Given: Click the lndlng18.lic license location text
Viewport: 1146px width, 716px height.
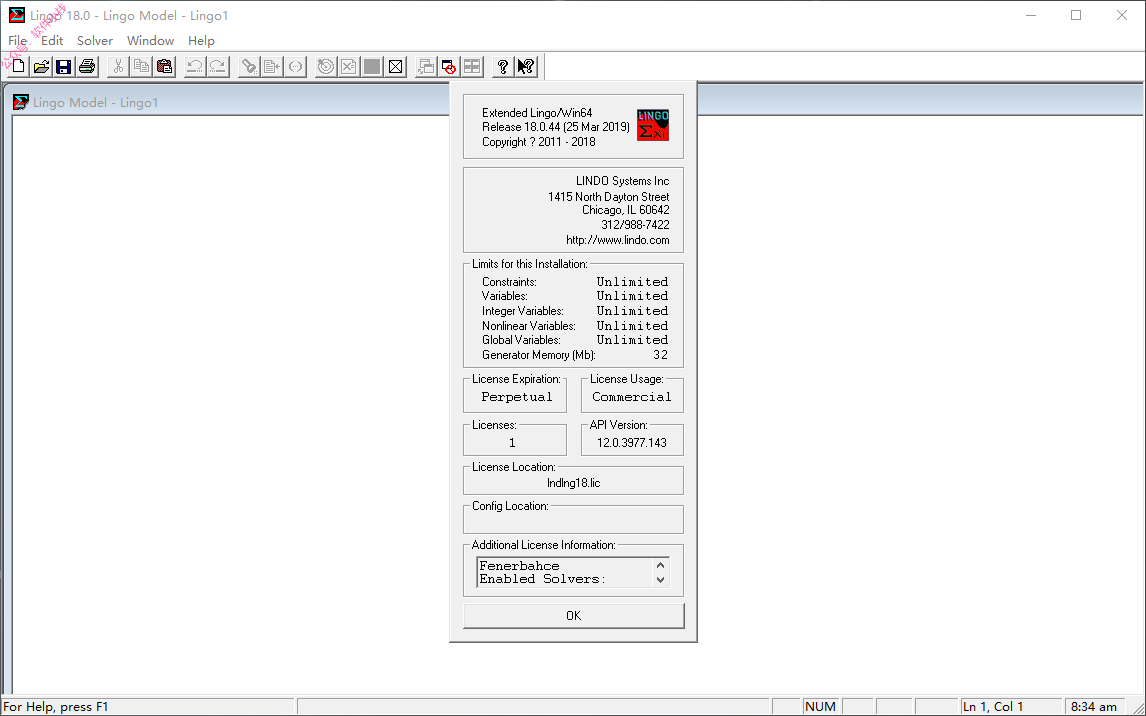Looking at the screenshot, I should pos(574,483).
